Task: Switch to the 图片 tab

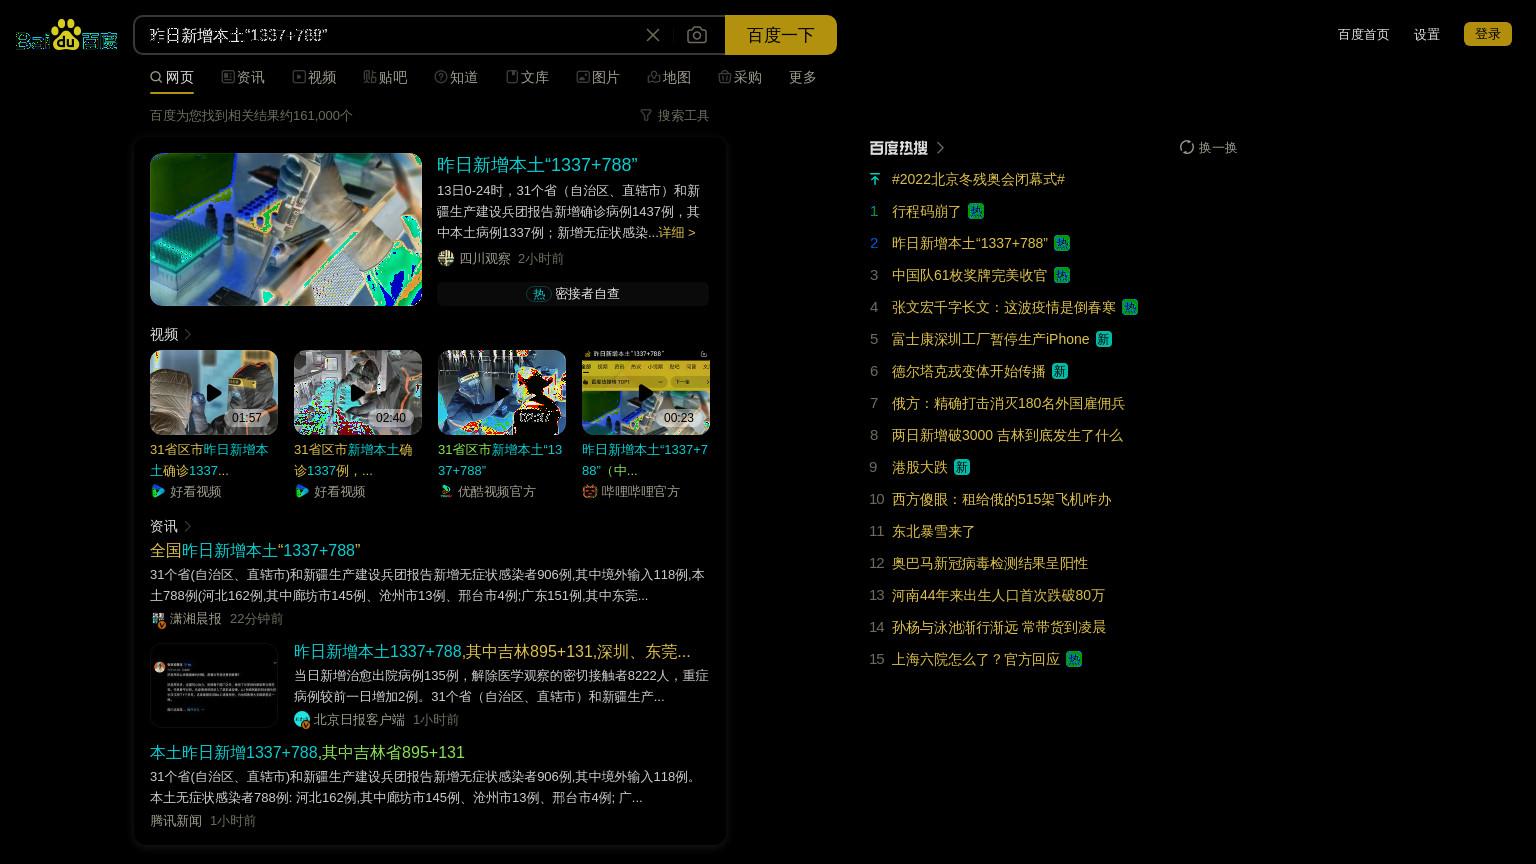Action: tap(598, 77)
